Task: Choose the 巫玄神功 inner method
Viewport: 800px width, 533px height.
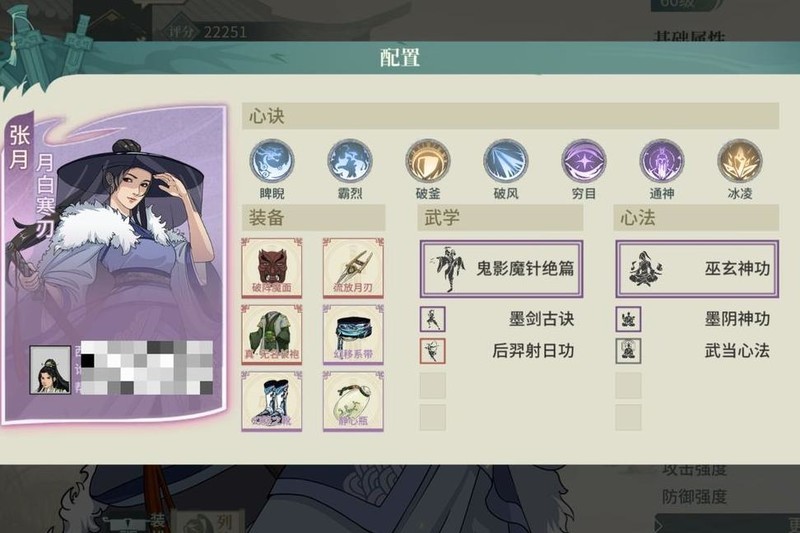Action: (697, 269)
